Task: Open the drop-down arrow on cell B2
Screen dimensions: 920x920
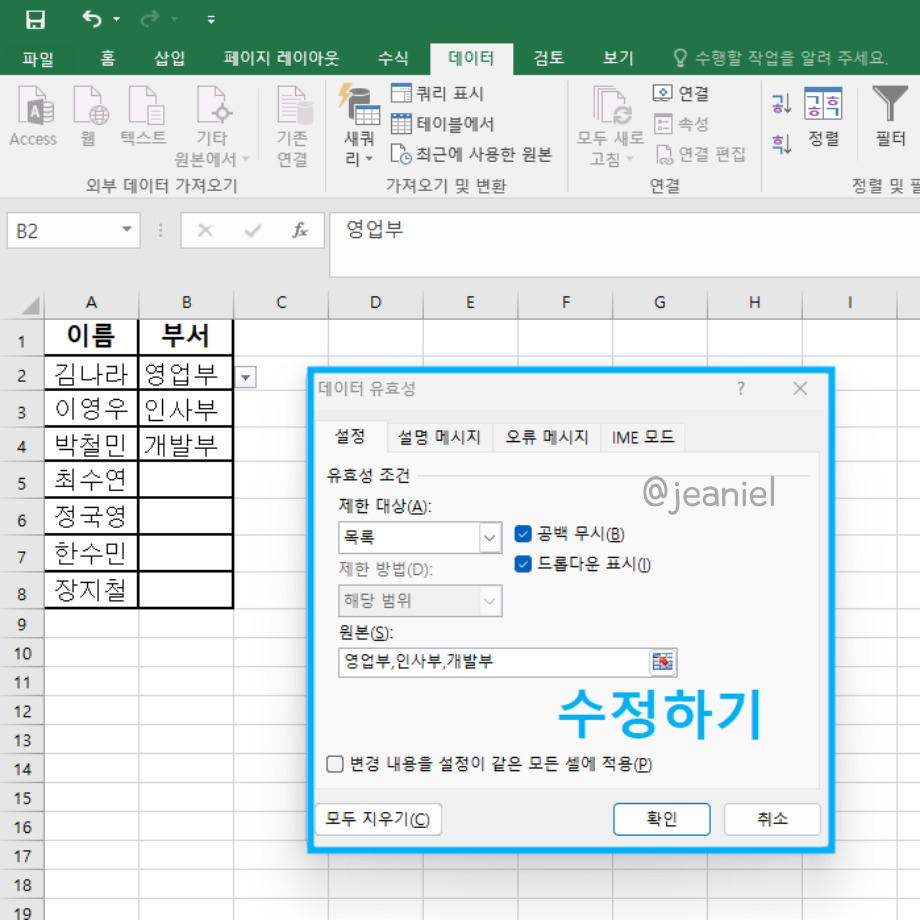Action: click(x=244, y=377)
